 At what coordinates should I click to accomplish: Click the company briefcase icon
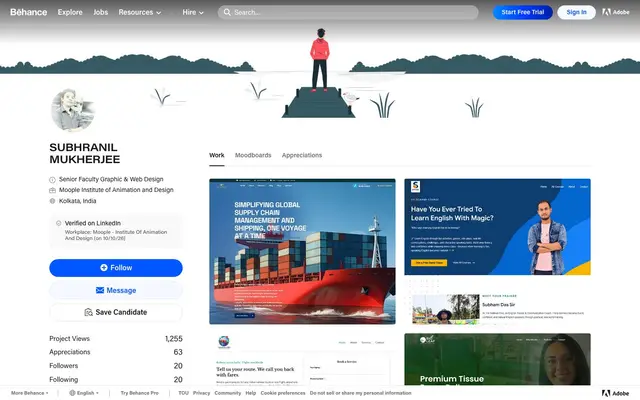52,190
